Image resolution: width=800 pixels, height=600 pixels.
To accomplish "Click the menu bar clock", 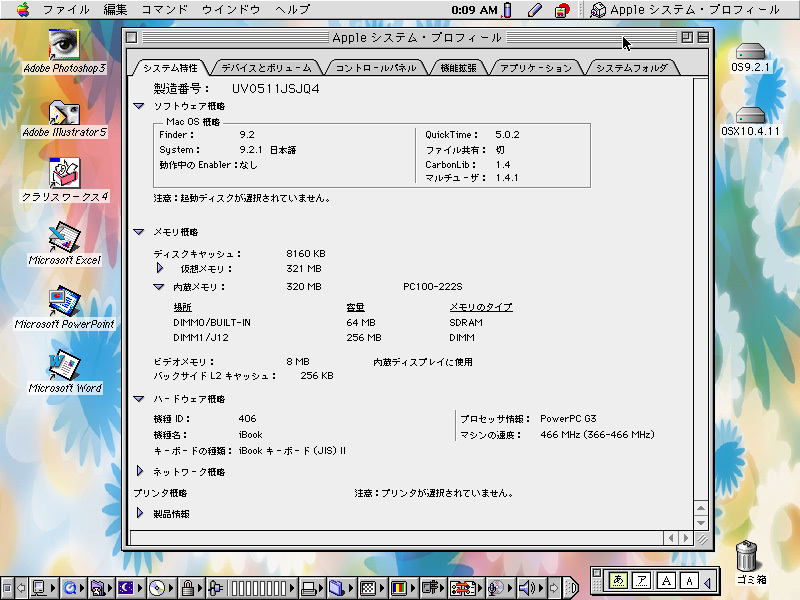I will [x=474, y=10].
